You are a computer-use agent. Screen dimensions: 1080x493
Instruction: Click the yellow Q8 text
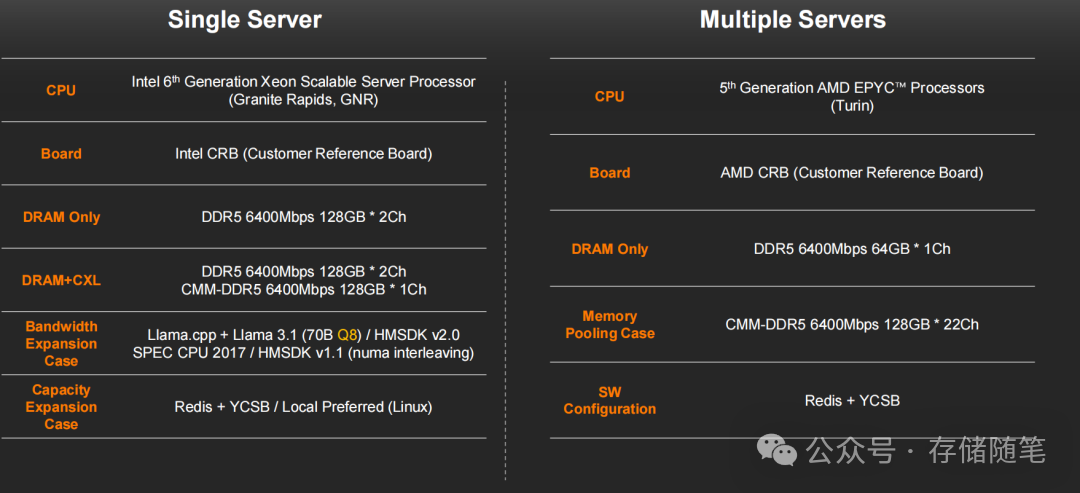click(x=346, y=335)
